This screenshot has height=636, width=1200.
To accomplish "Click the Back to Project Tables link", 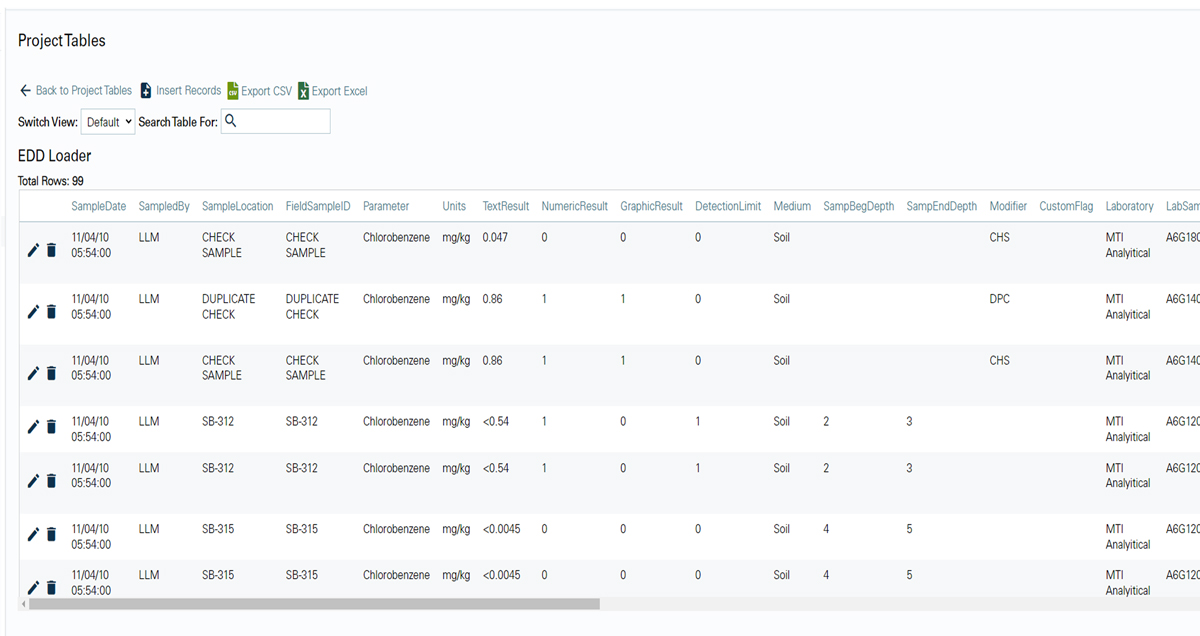I will tap(84, 90).
